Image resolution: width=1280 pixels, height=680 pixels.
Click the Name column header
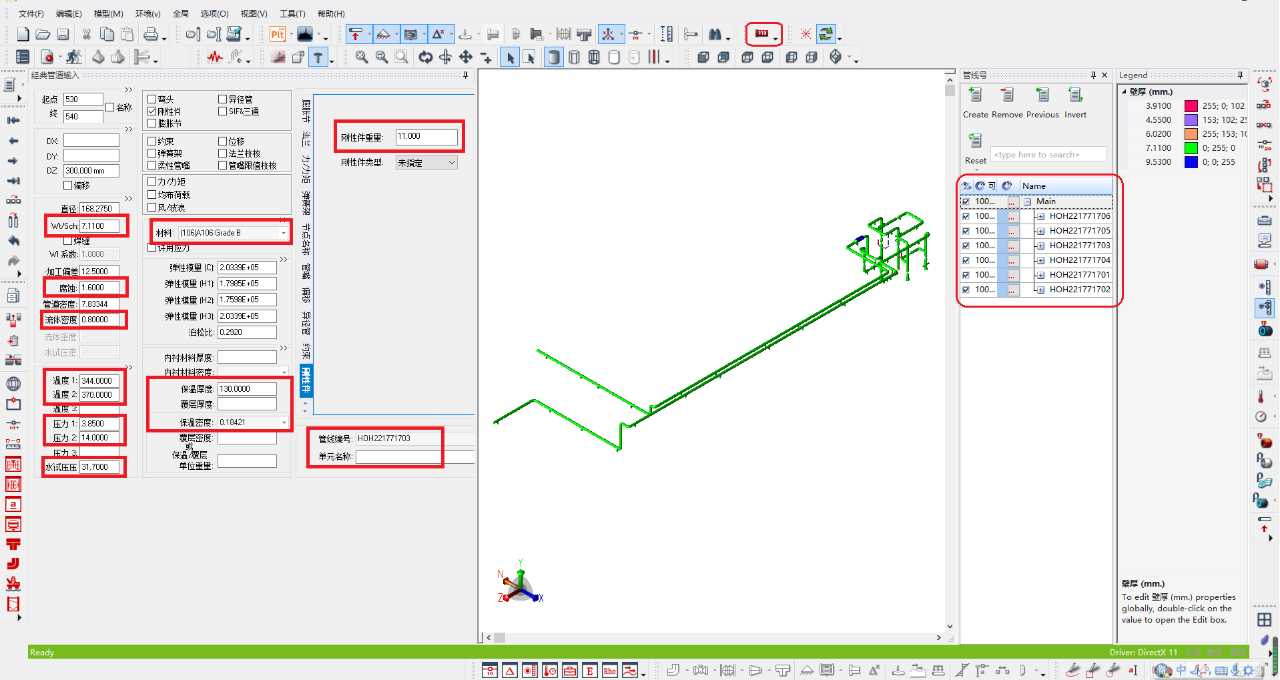(1065, 186)
